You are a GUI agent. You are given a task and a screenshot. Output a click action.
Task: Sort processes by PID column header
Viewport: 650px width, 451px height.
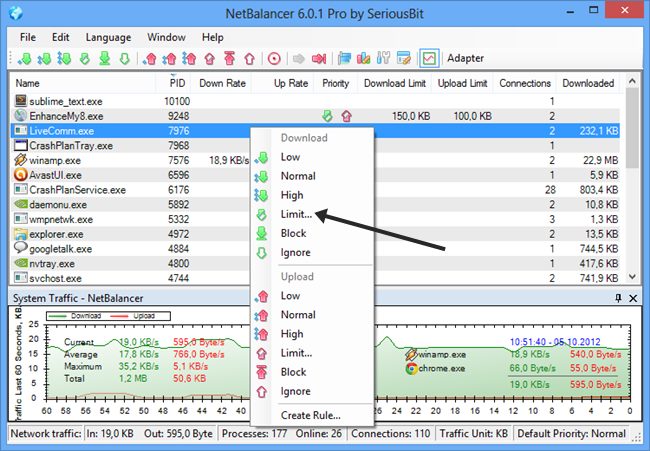(177, 83)
